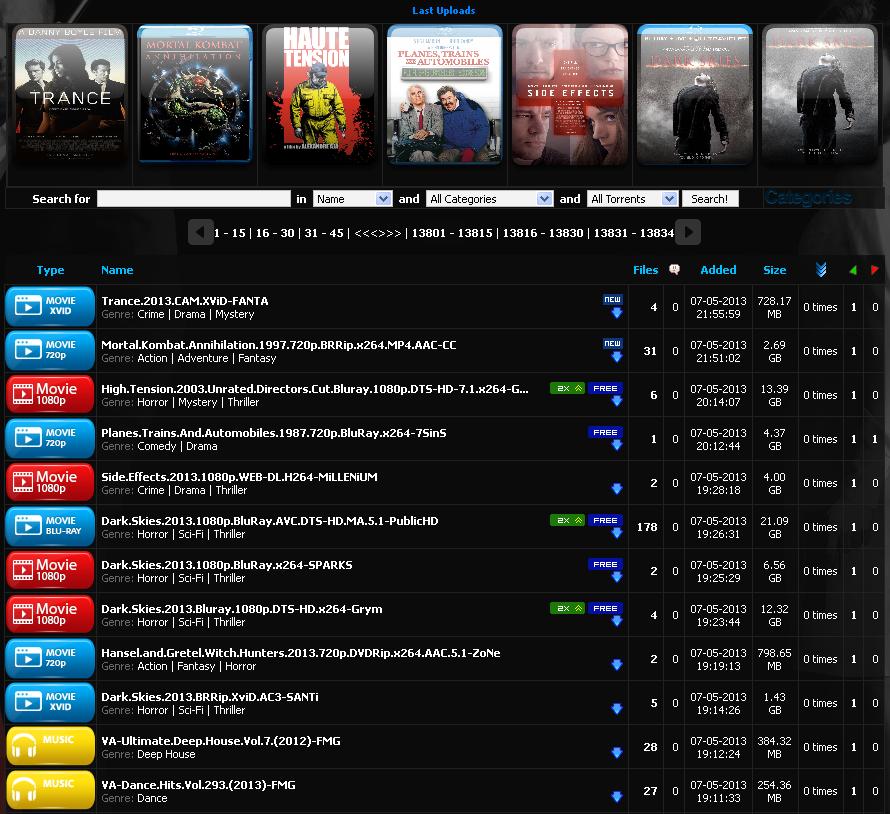Sort list by Name column header

click(x=117, y=270)
